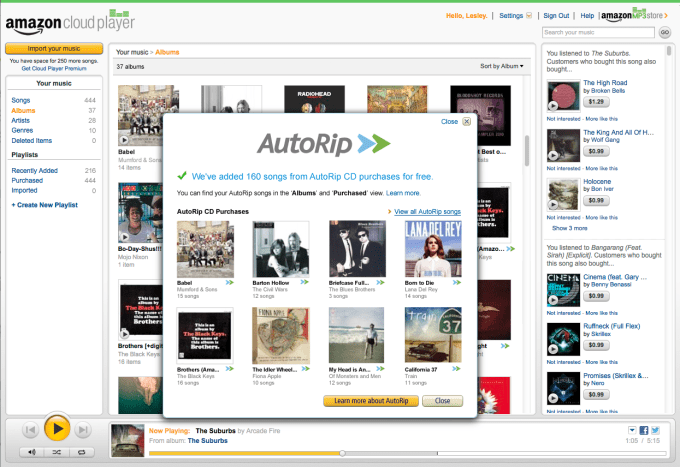Image resolution: width=680 pixels, height=467 pixels.
Task: Open California 37 album cover thumbnail
Action: [433, 335]
